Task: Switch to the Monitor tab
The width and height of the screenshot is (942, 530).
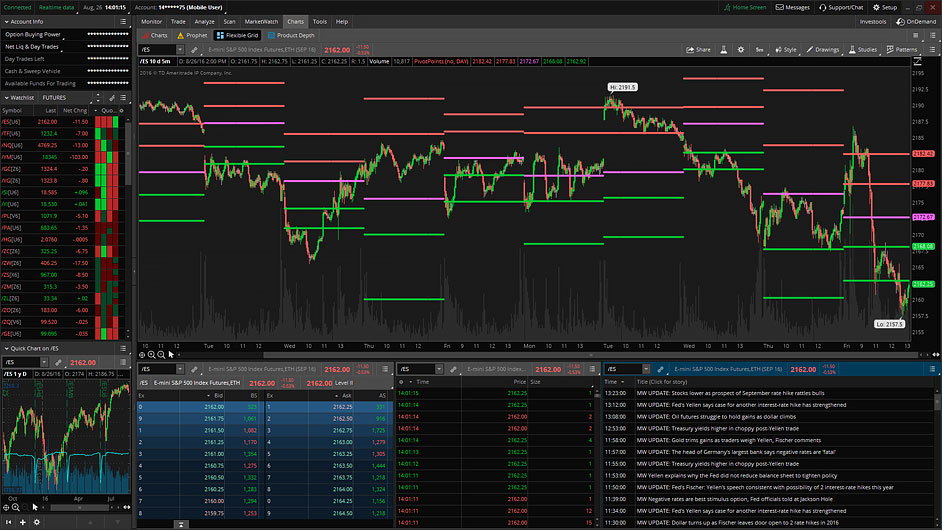Action: pyautogui.click(x=151, y=22)
